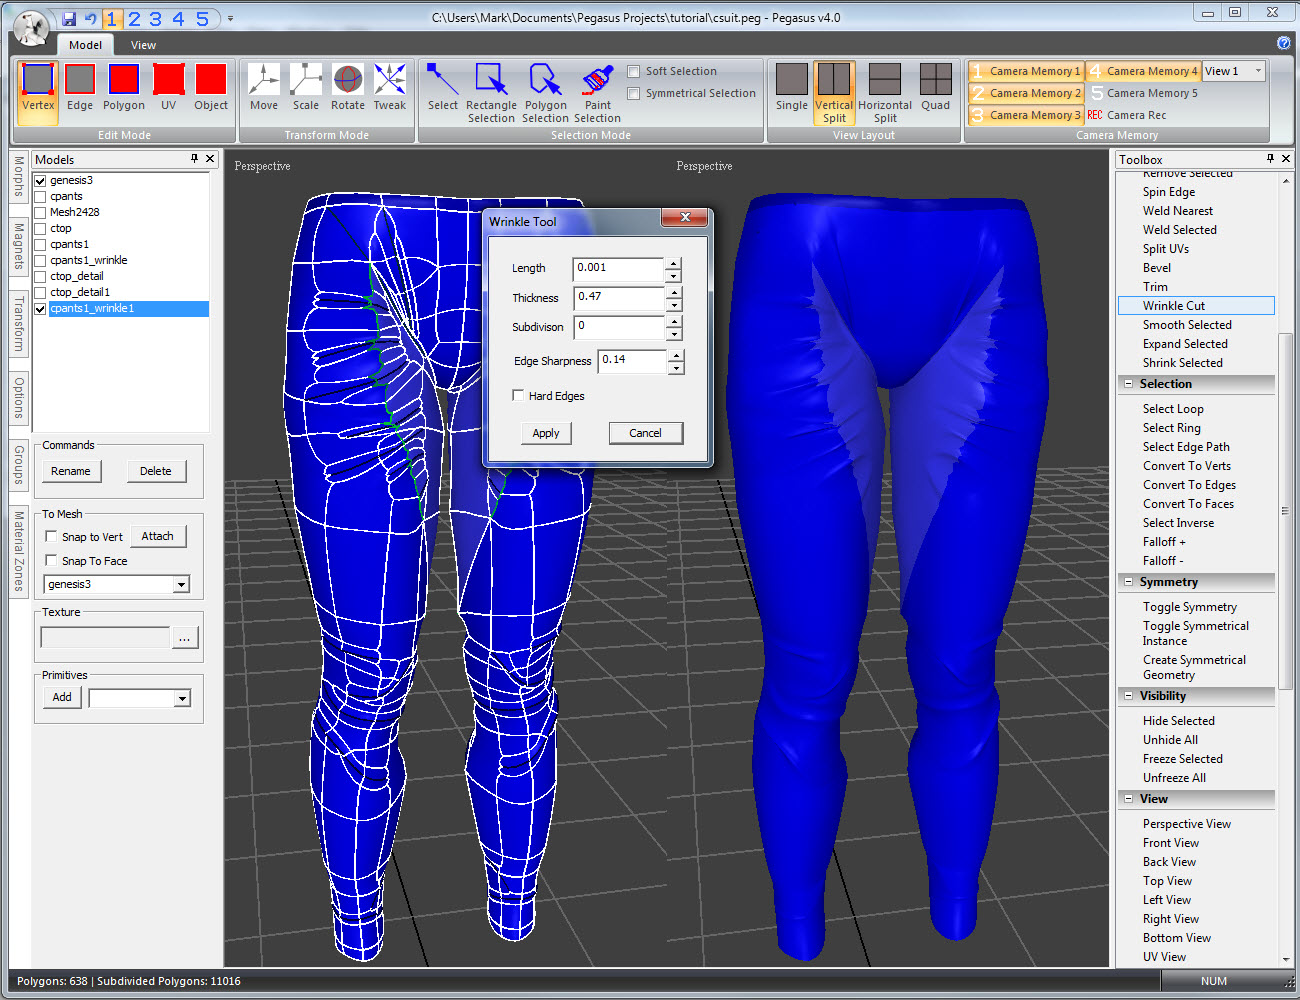Select Camera Memory 1

[x=1027, y=71]
